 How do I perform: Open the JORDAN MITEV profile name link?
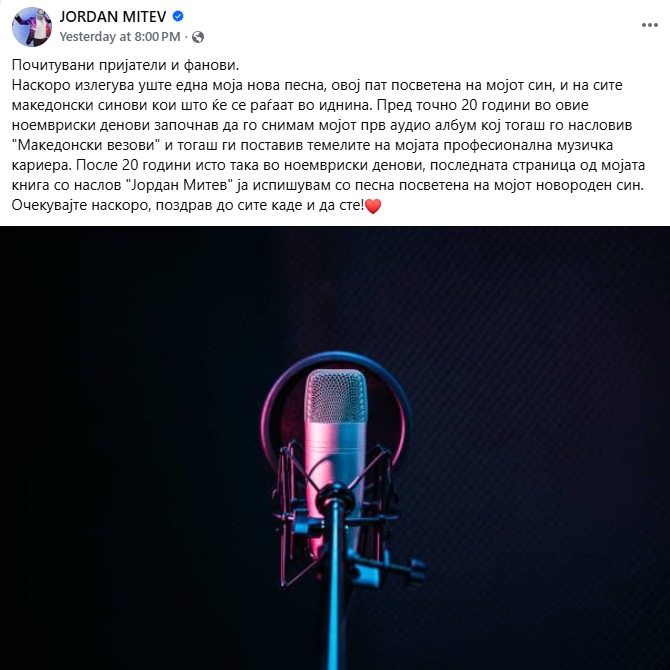pos(113,17)
